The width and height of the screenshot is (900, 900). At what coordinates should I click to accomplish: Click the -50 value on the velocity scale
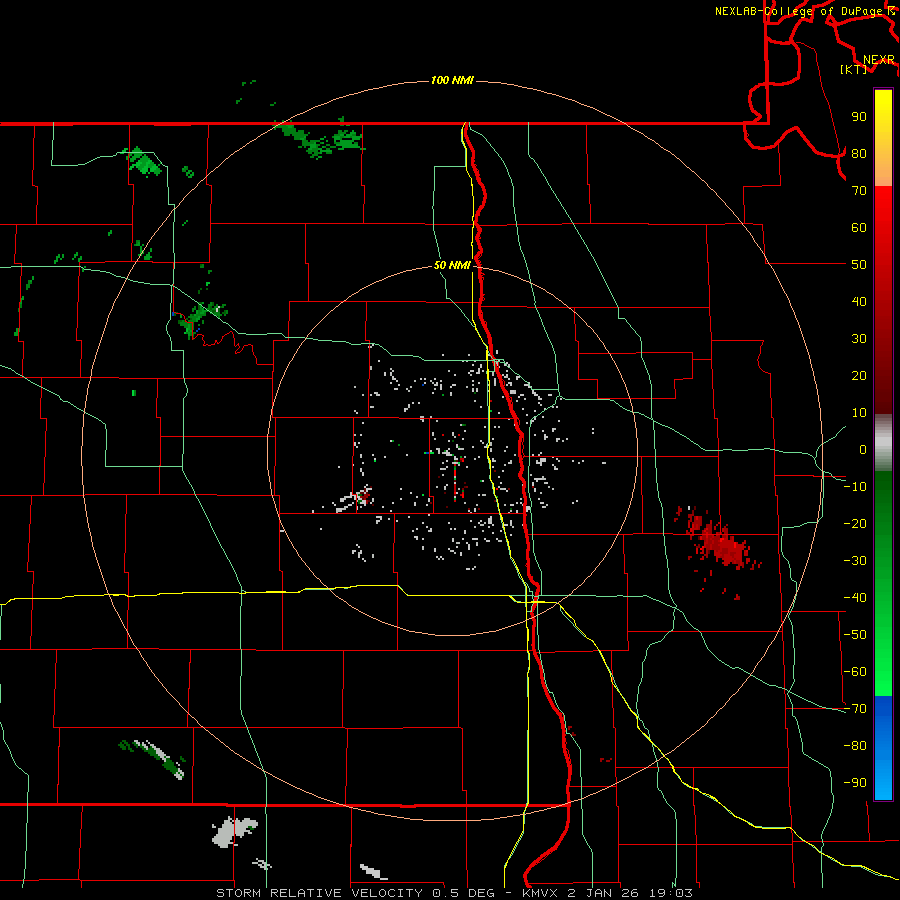click(855, 635)
